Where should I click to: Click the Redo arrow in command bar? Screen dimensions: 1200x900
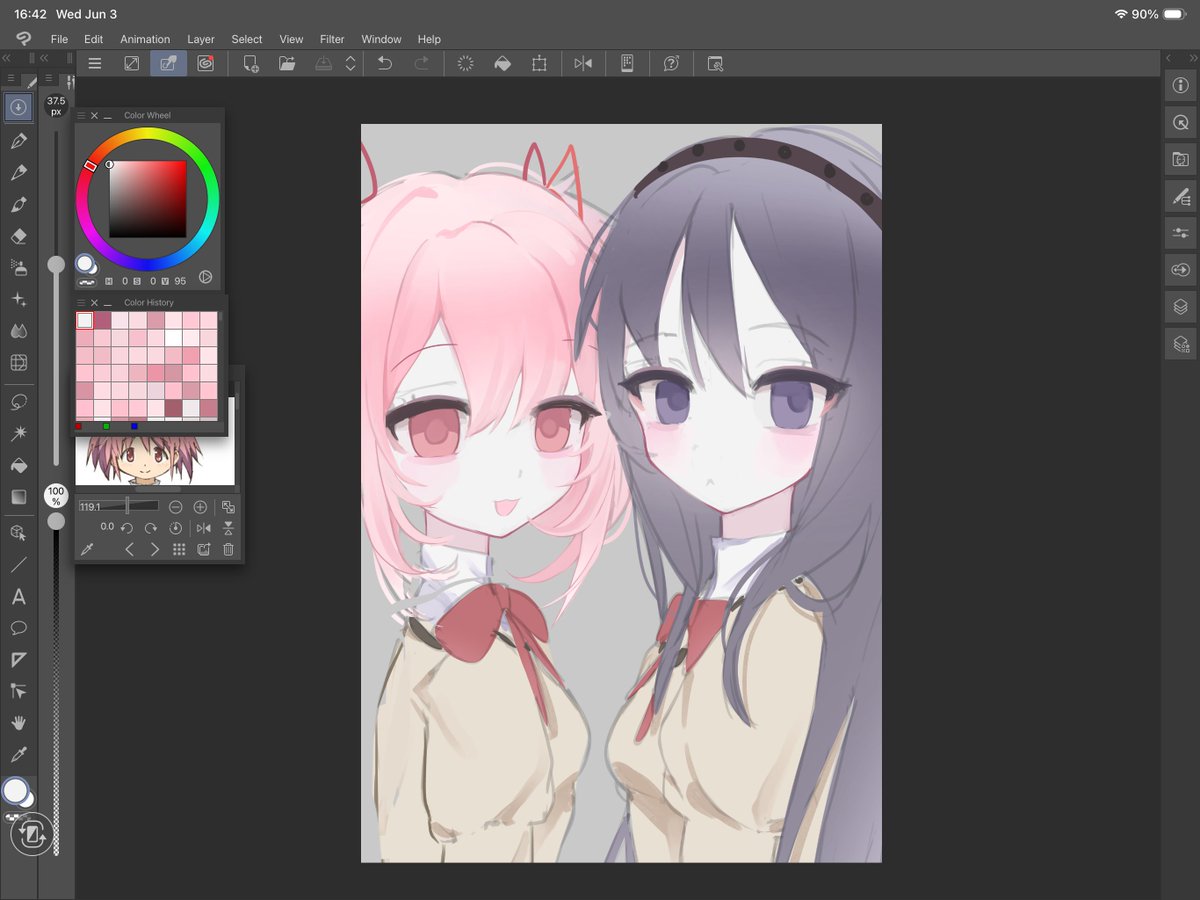[x=422, y=63]
